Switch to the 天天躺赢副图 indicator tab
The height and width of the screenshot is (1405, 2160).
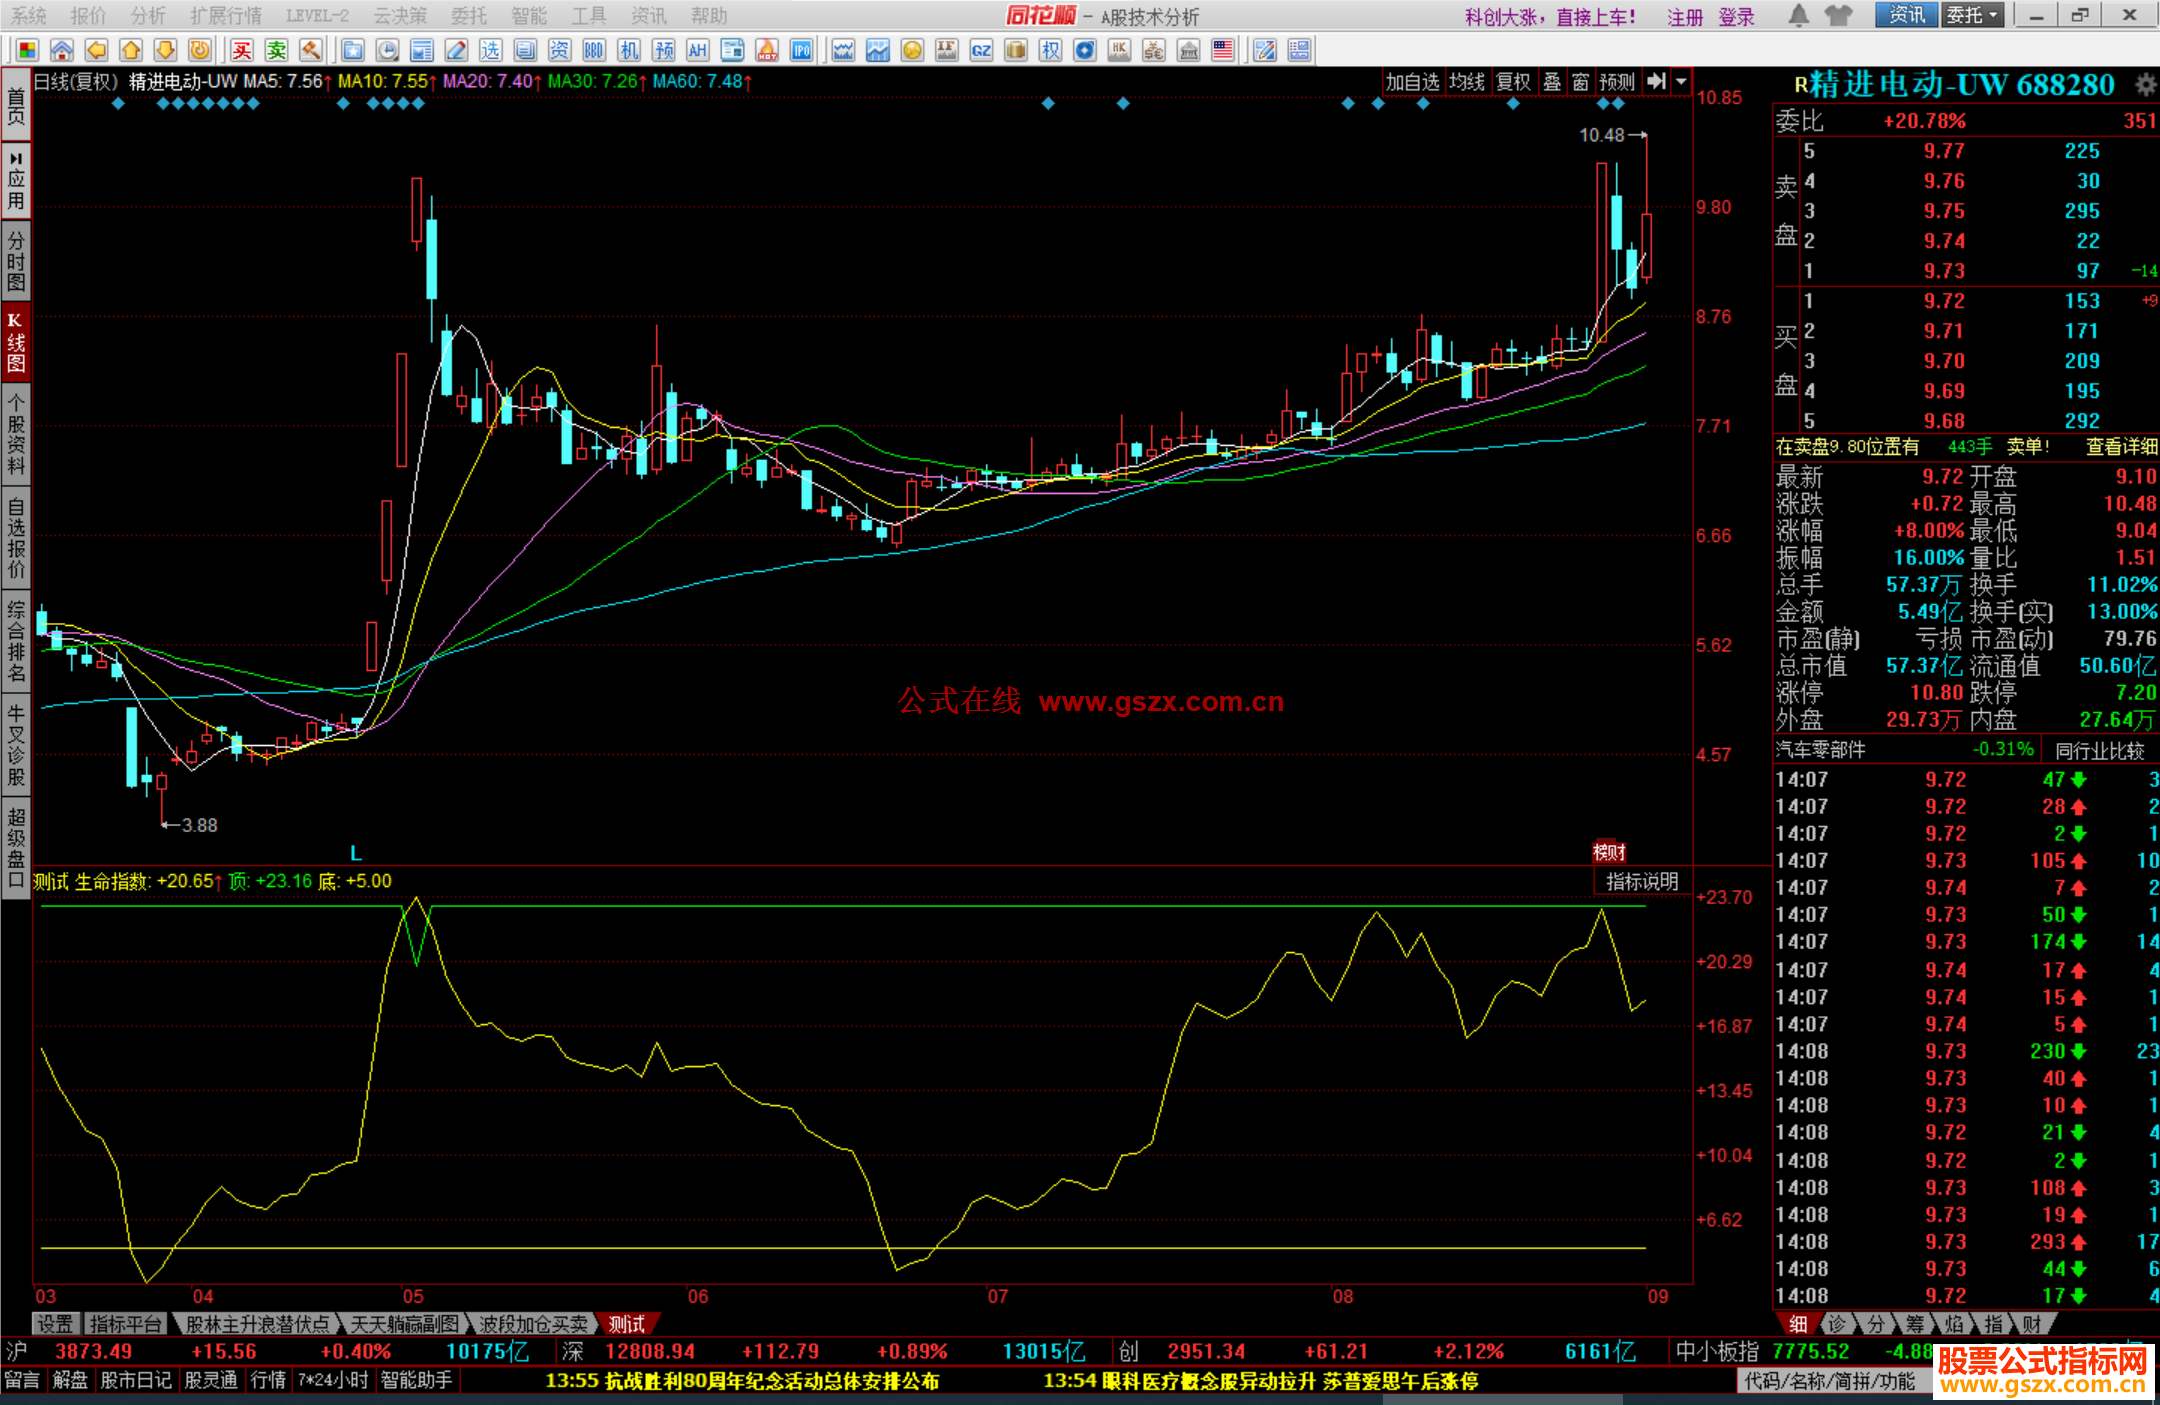(404, 1324)
